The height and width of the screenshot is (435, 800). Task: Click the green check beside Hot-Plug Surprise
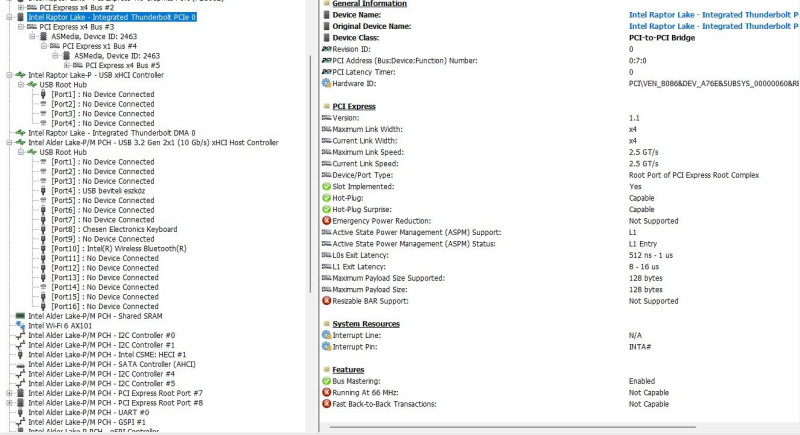pyautogui.click(x=327, y=210)
